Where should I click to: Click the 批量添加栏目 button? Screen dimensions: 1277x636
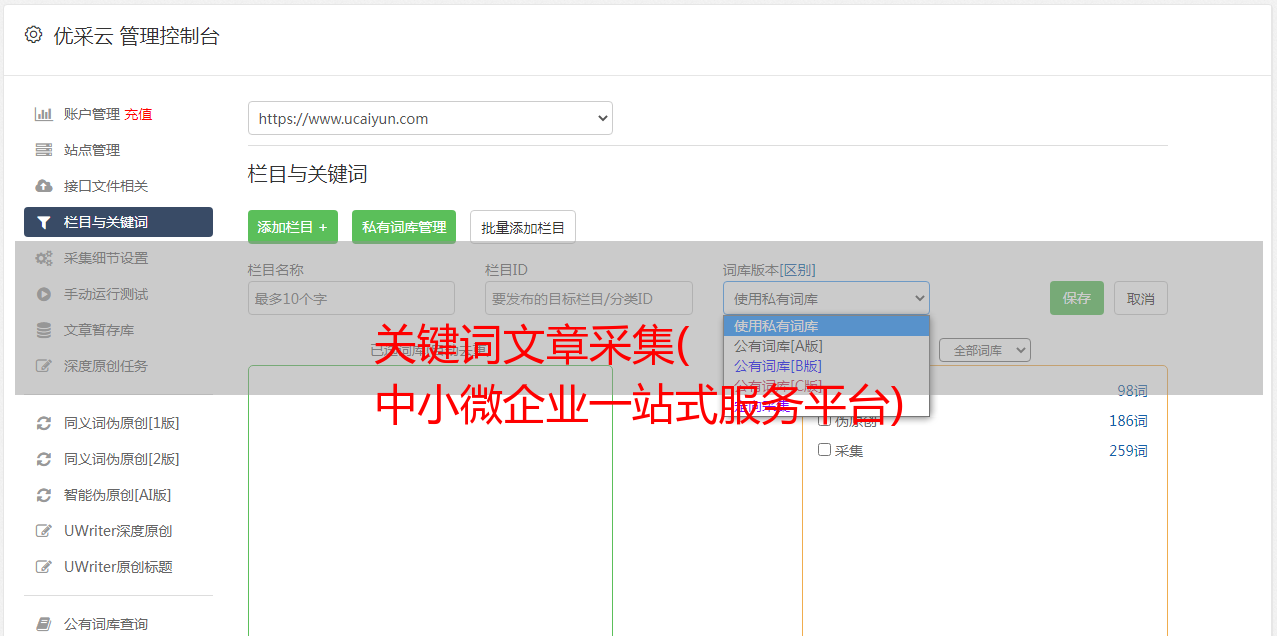(x=523, y=227)
